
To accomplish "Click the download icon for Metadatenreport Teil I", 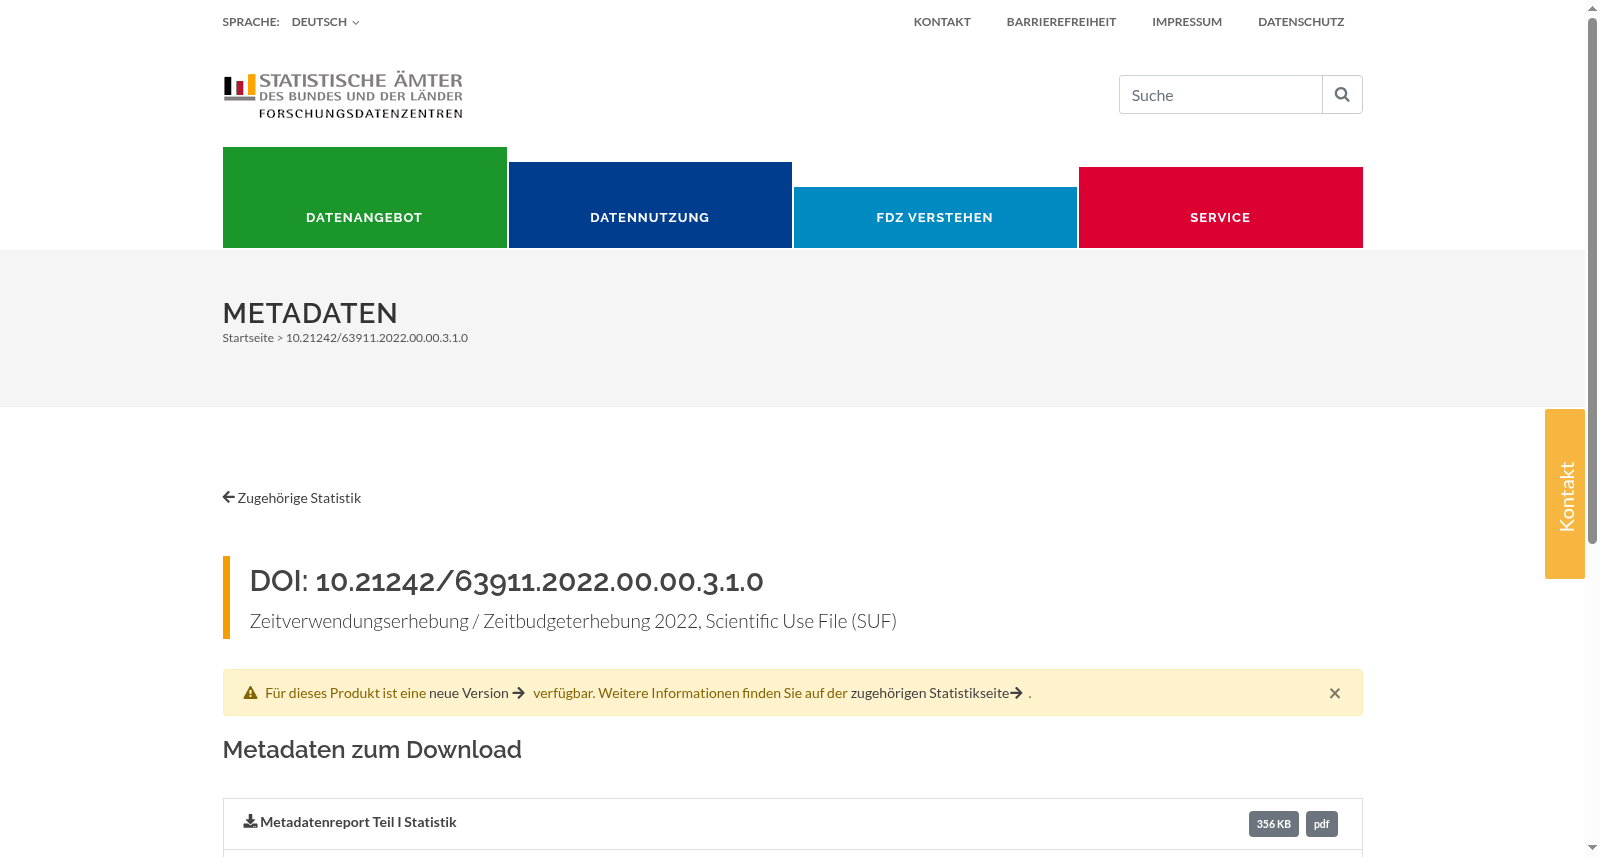I will [250, 821].
